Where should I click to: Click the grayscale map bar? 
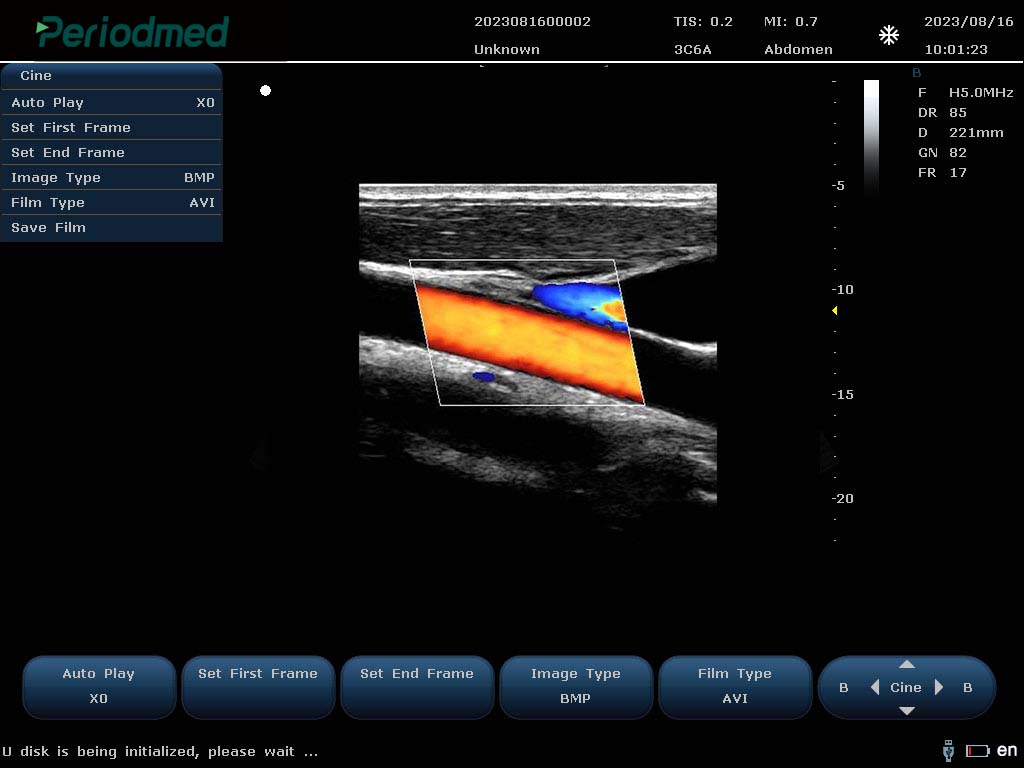pos(871,135)
